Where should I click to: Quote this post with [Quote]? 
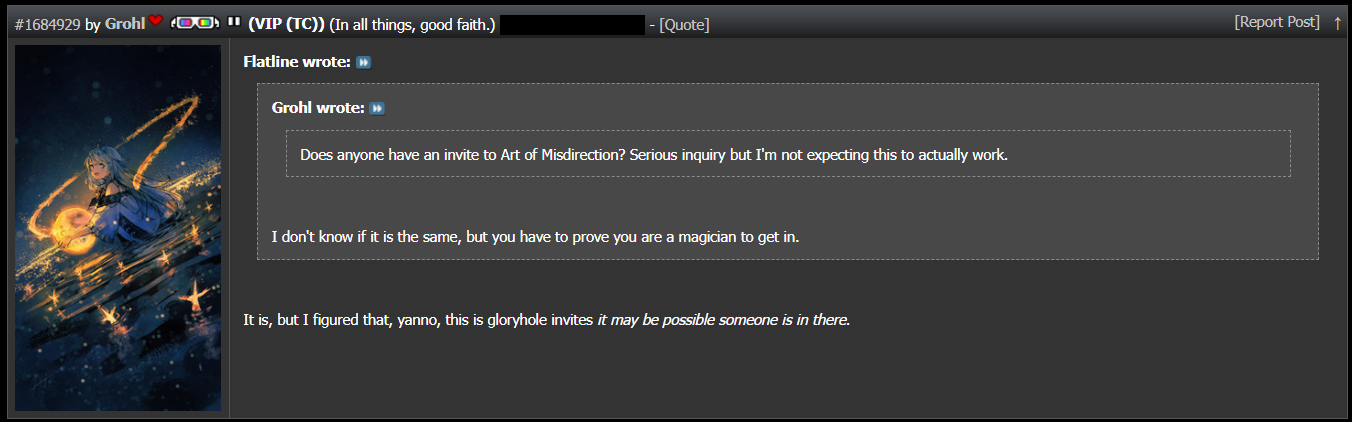[x=684, y=24]
